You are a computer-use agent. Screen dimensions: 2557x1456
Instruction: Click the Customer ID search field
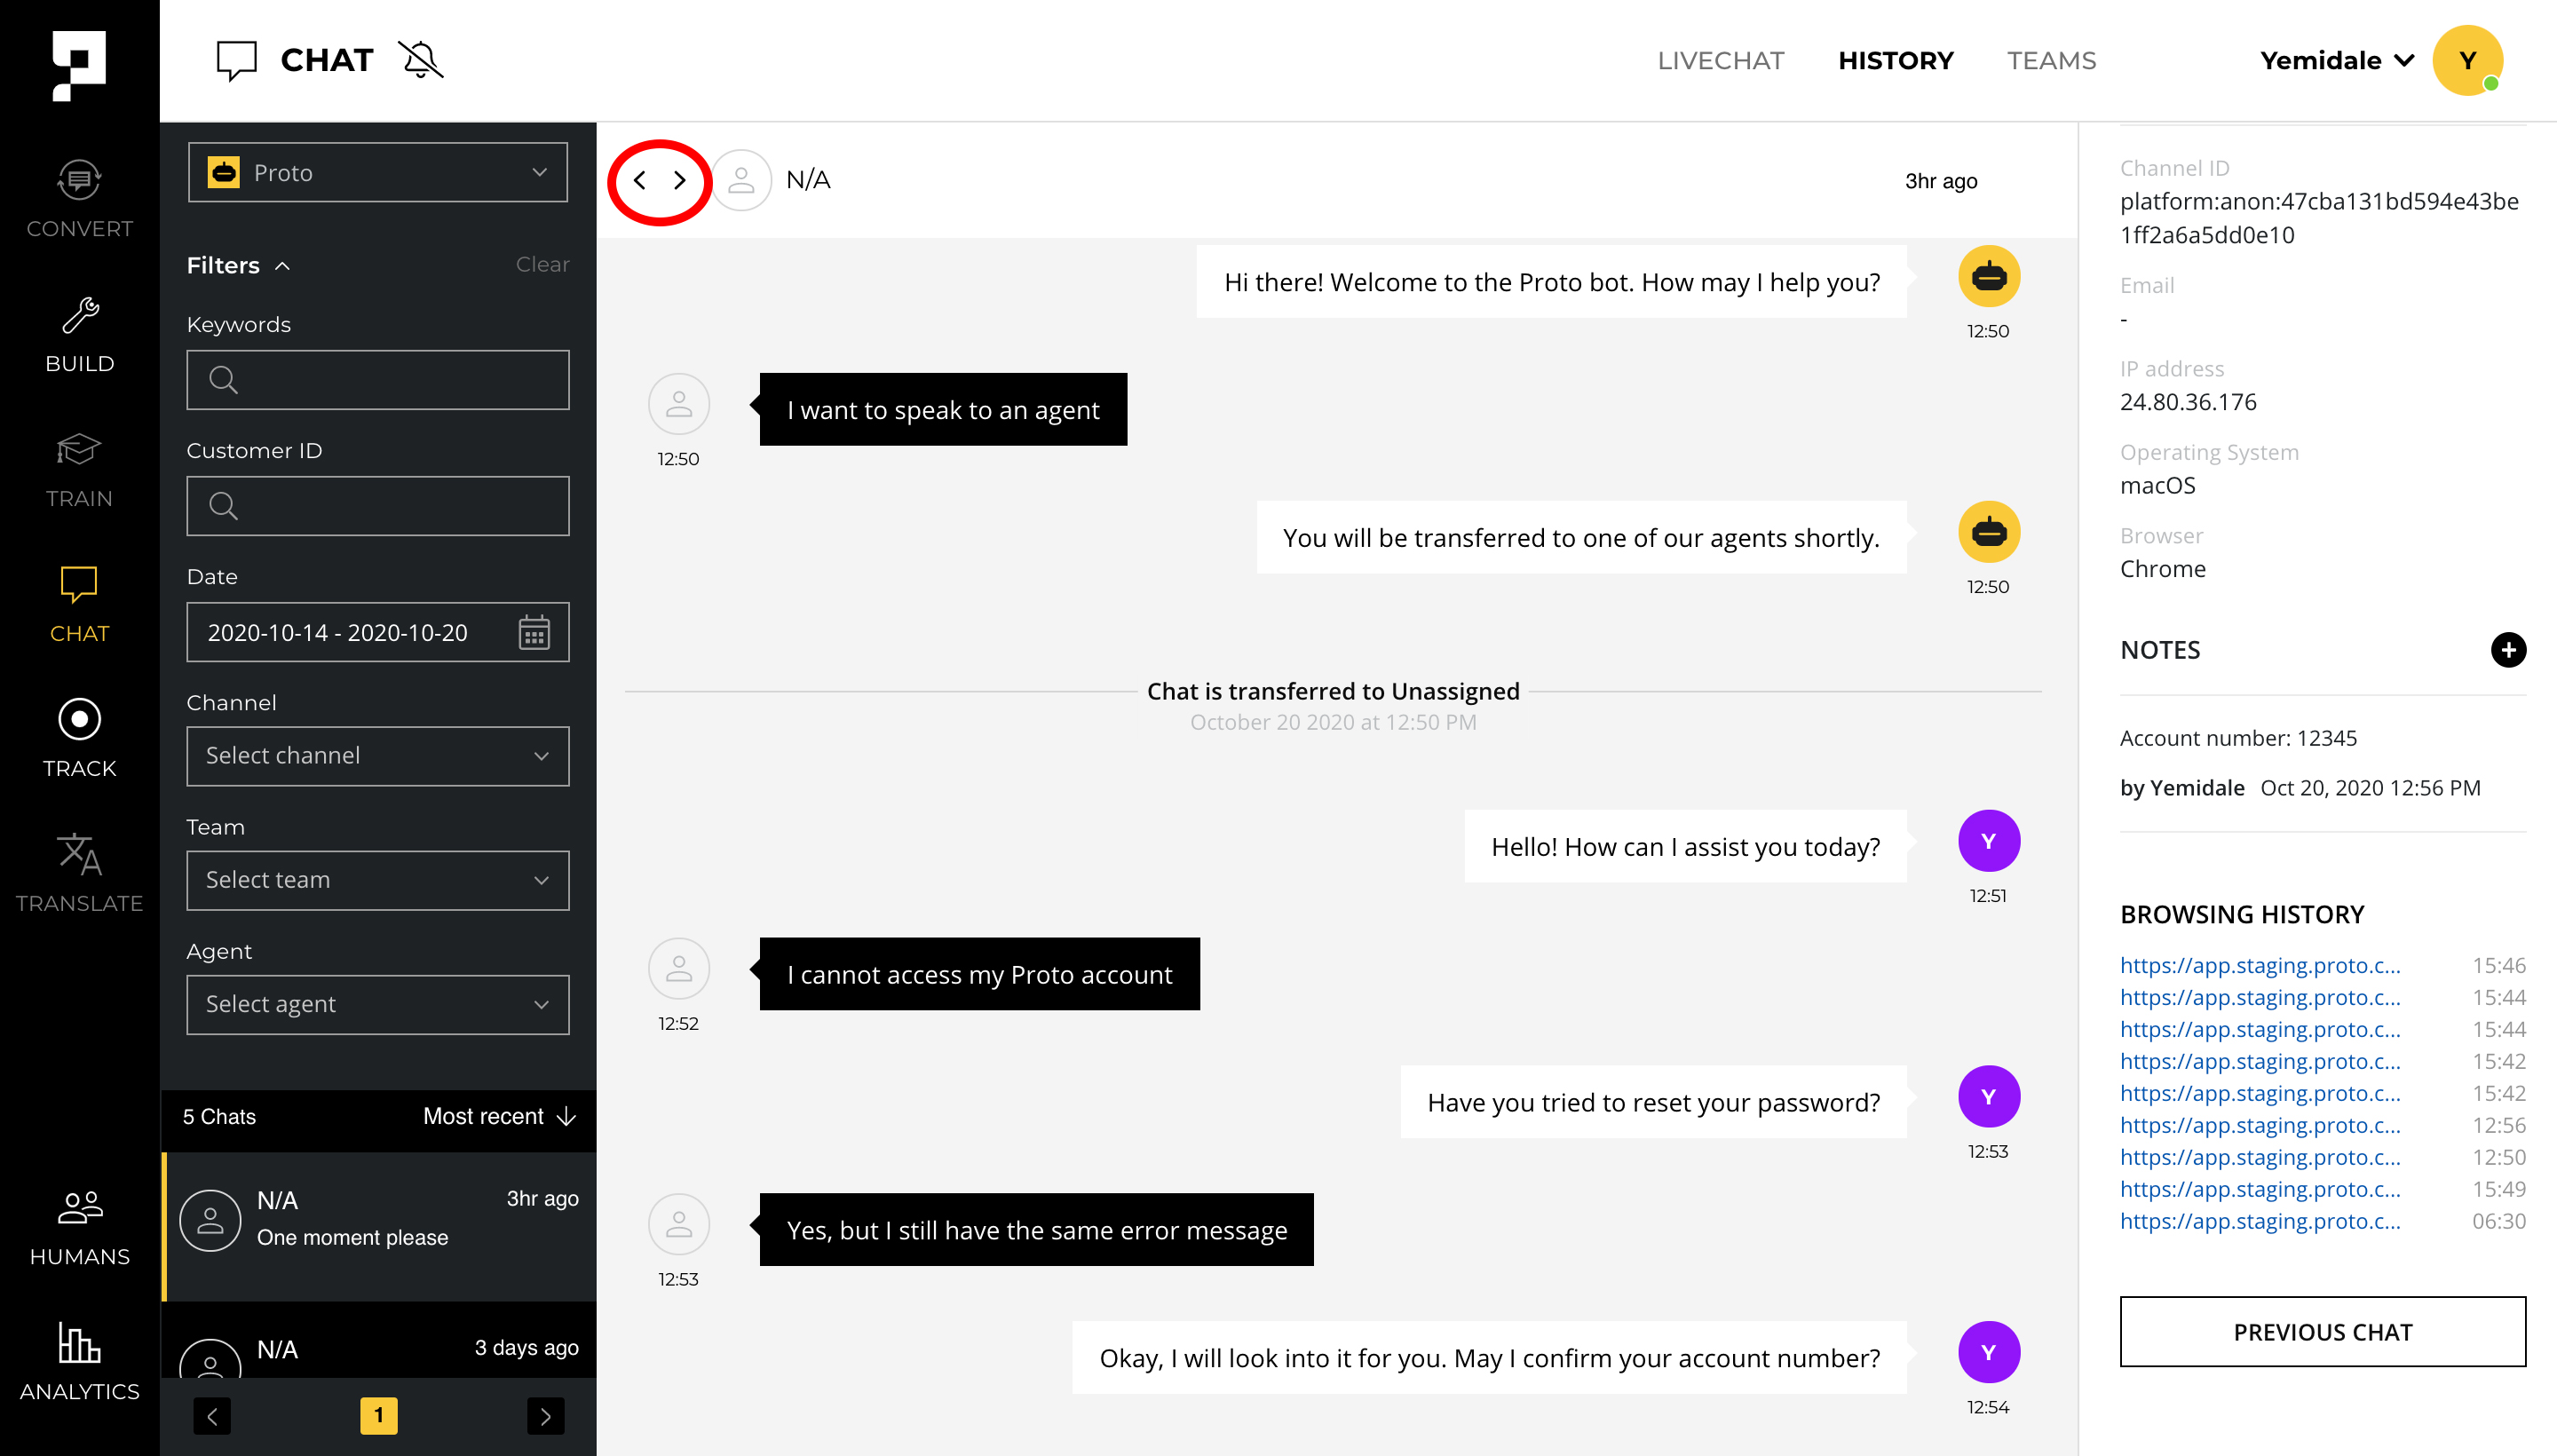(378, 506)
